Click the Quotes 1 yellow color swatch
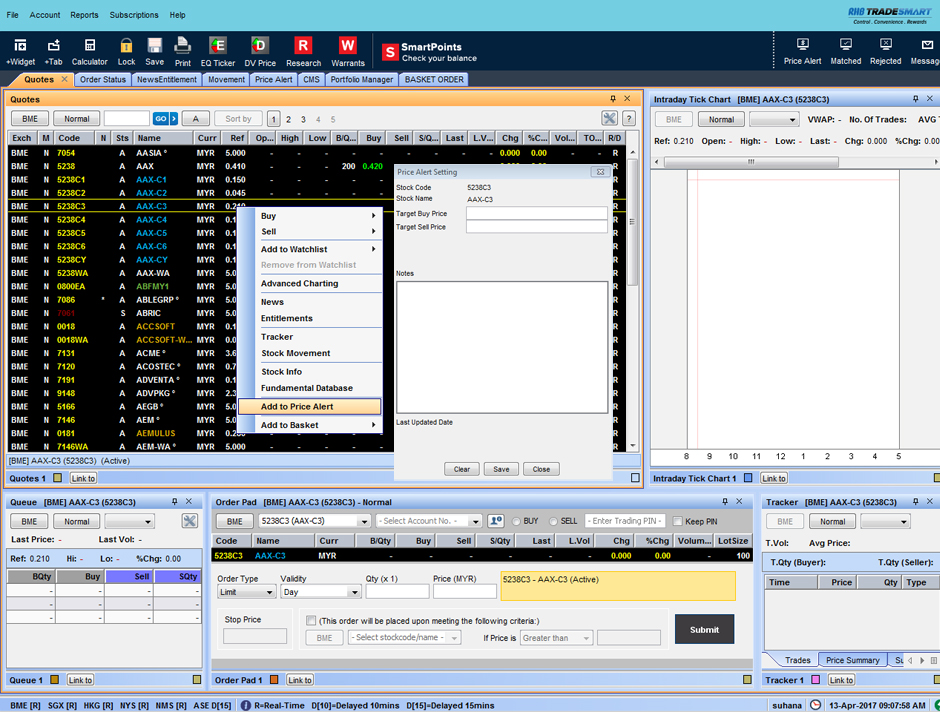This screenshot has height=712, width=940. tap(58, 478)
